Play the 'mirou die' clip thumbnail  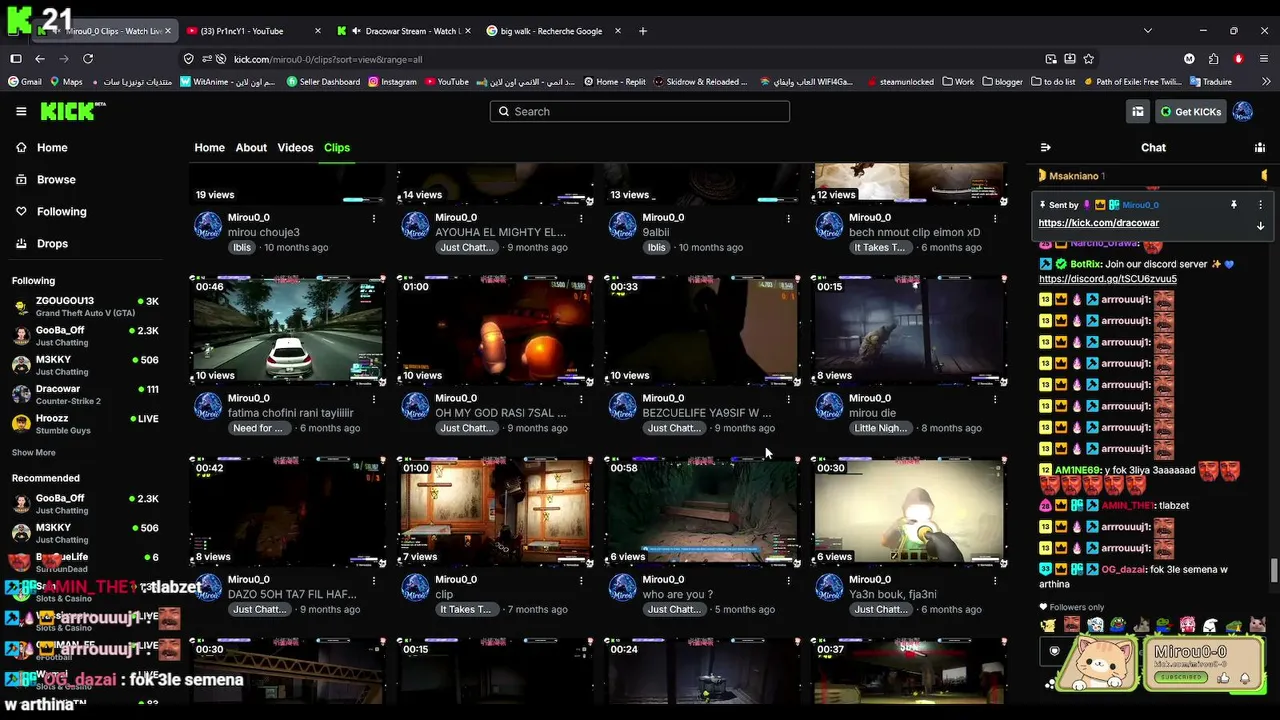(908, 331)
